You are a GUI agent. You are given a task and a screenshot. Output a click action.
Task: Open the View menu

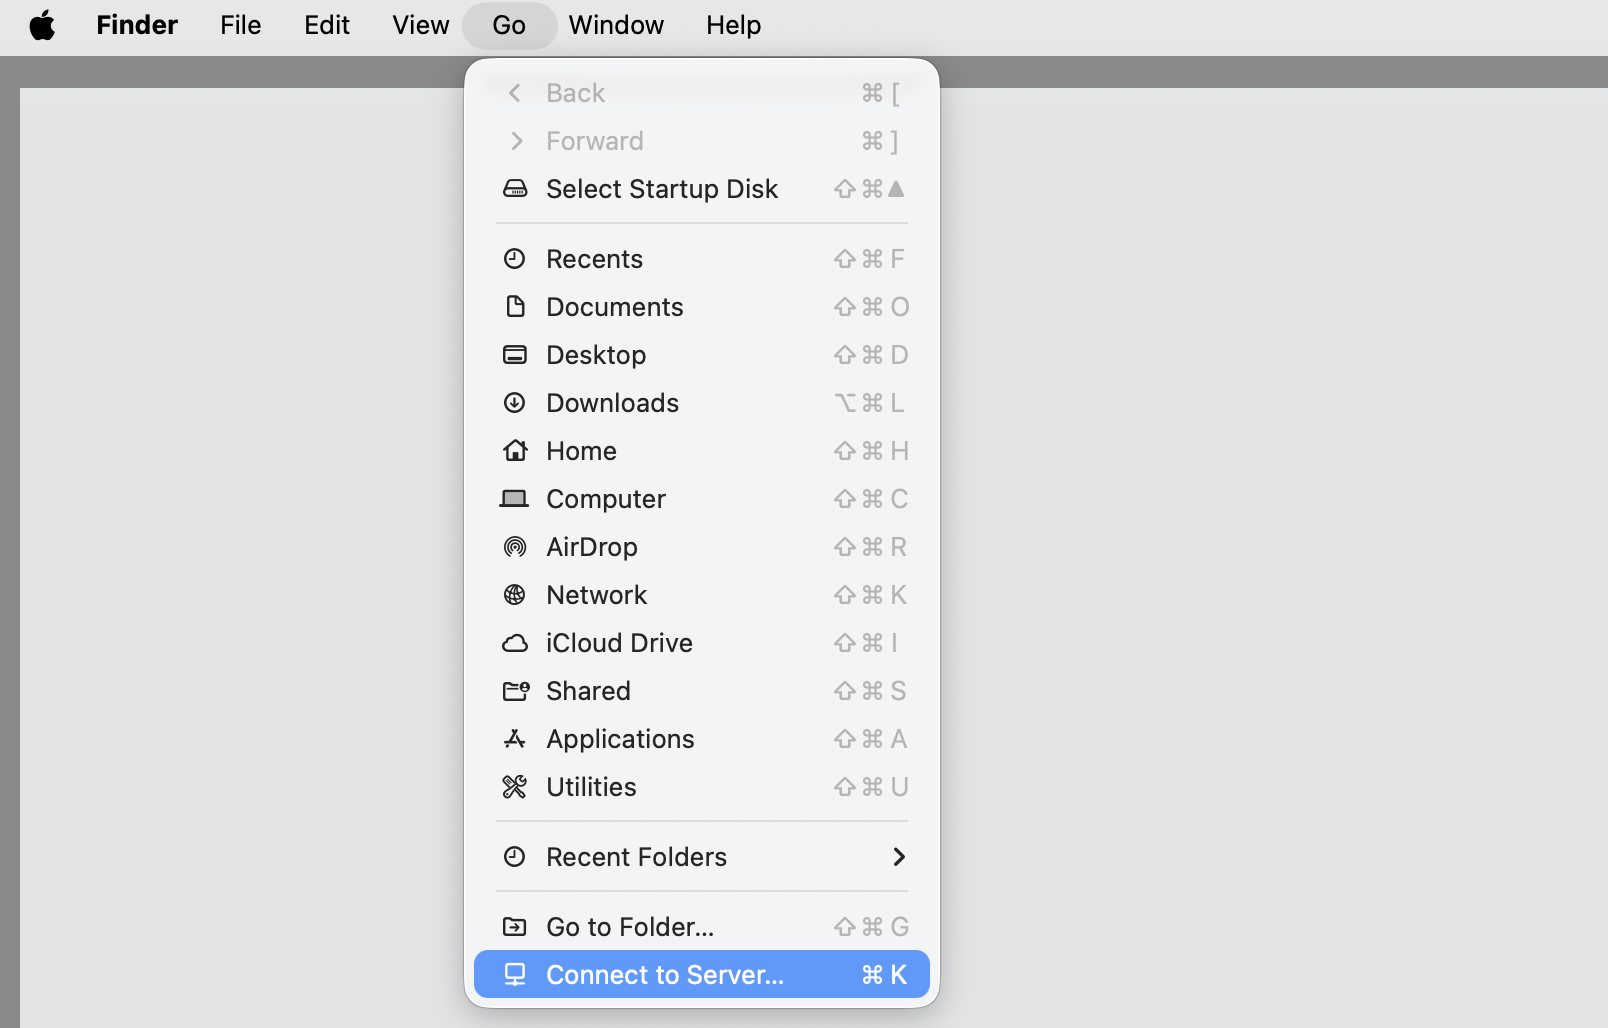click(x=421, y=25)
